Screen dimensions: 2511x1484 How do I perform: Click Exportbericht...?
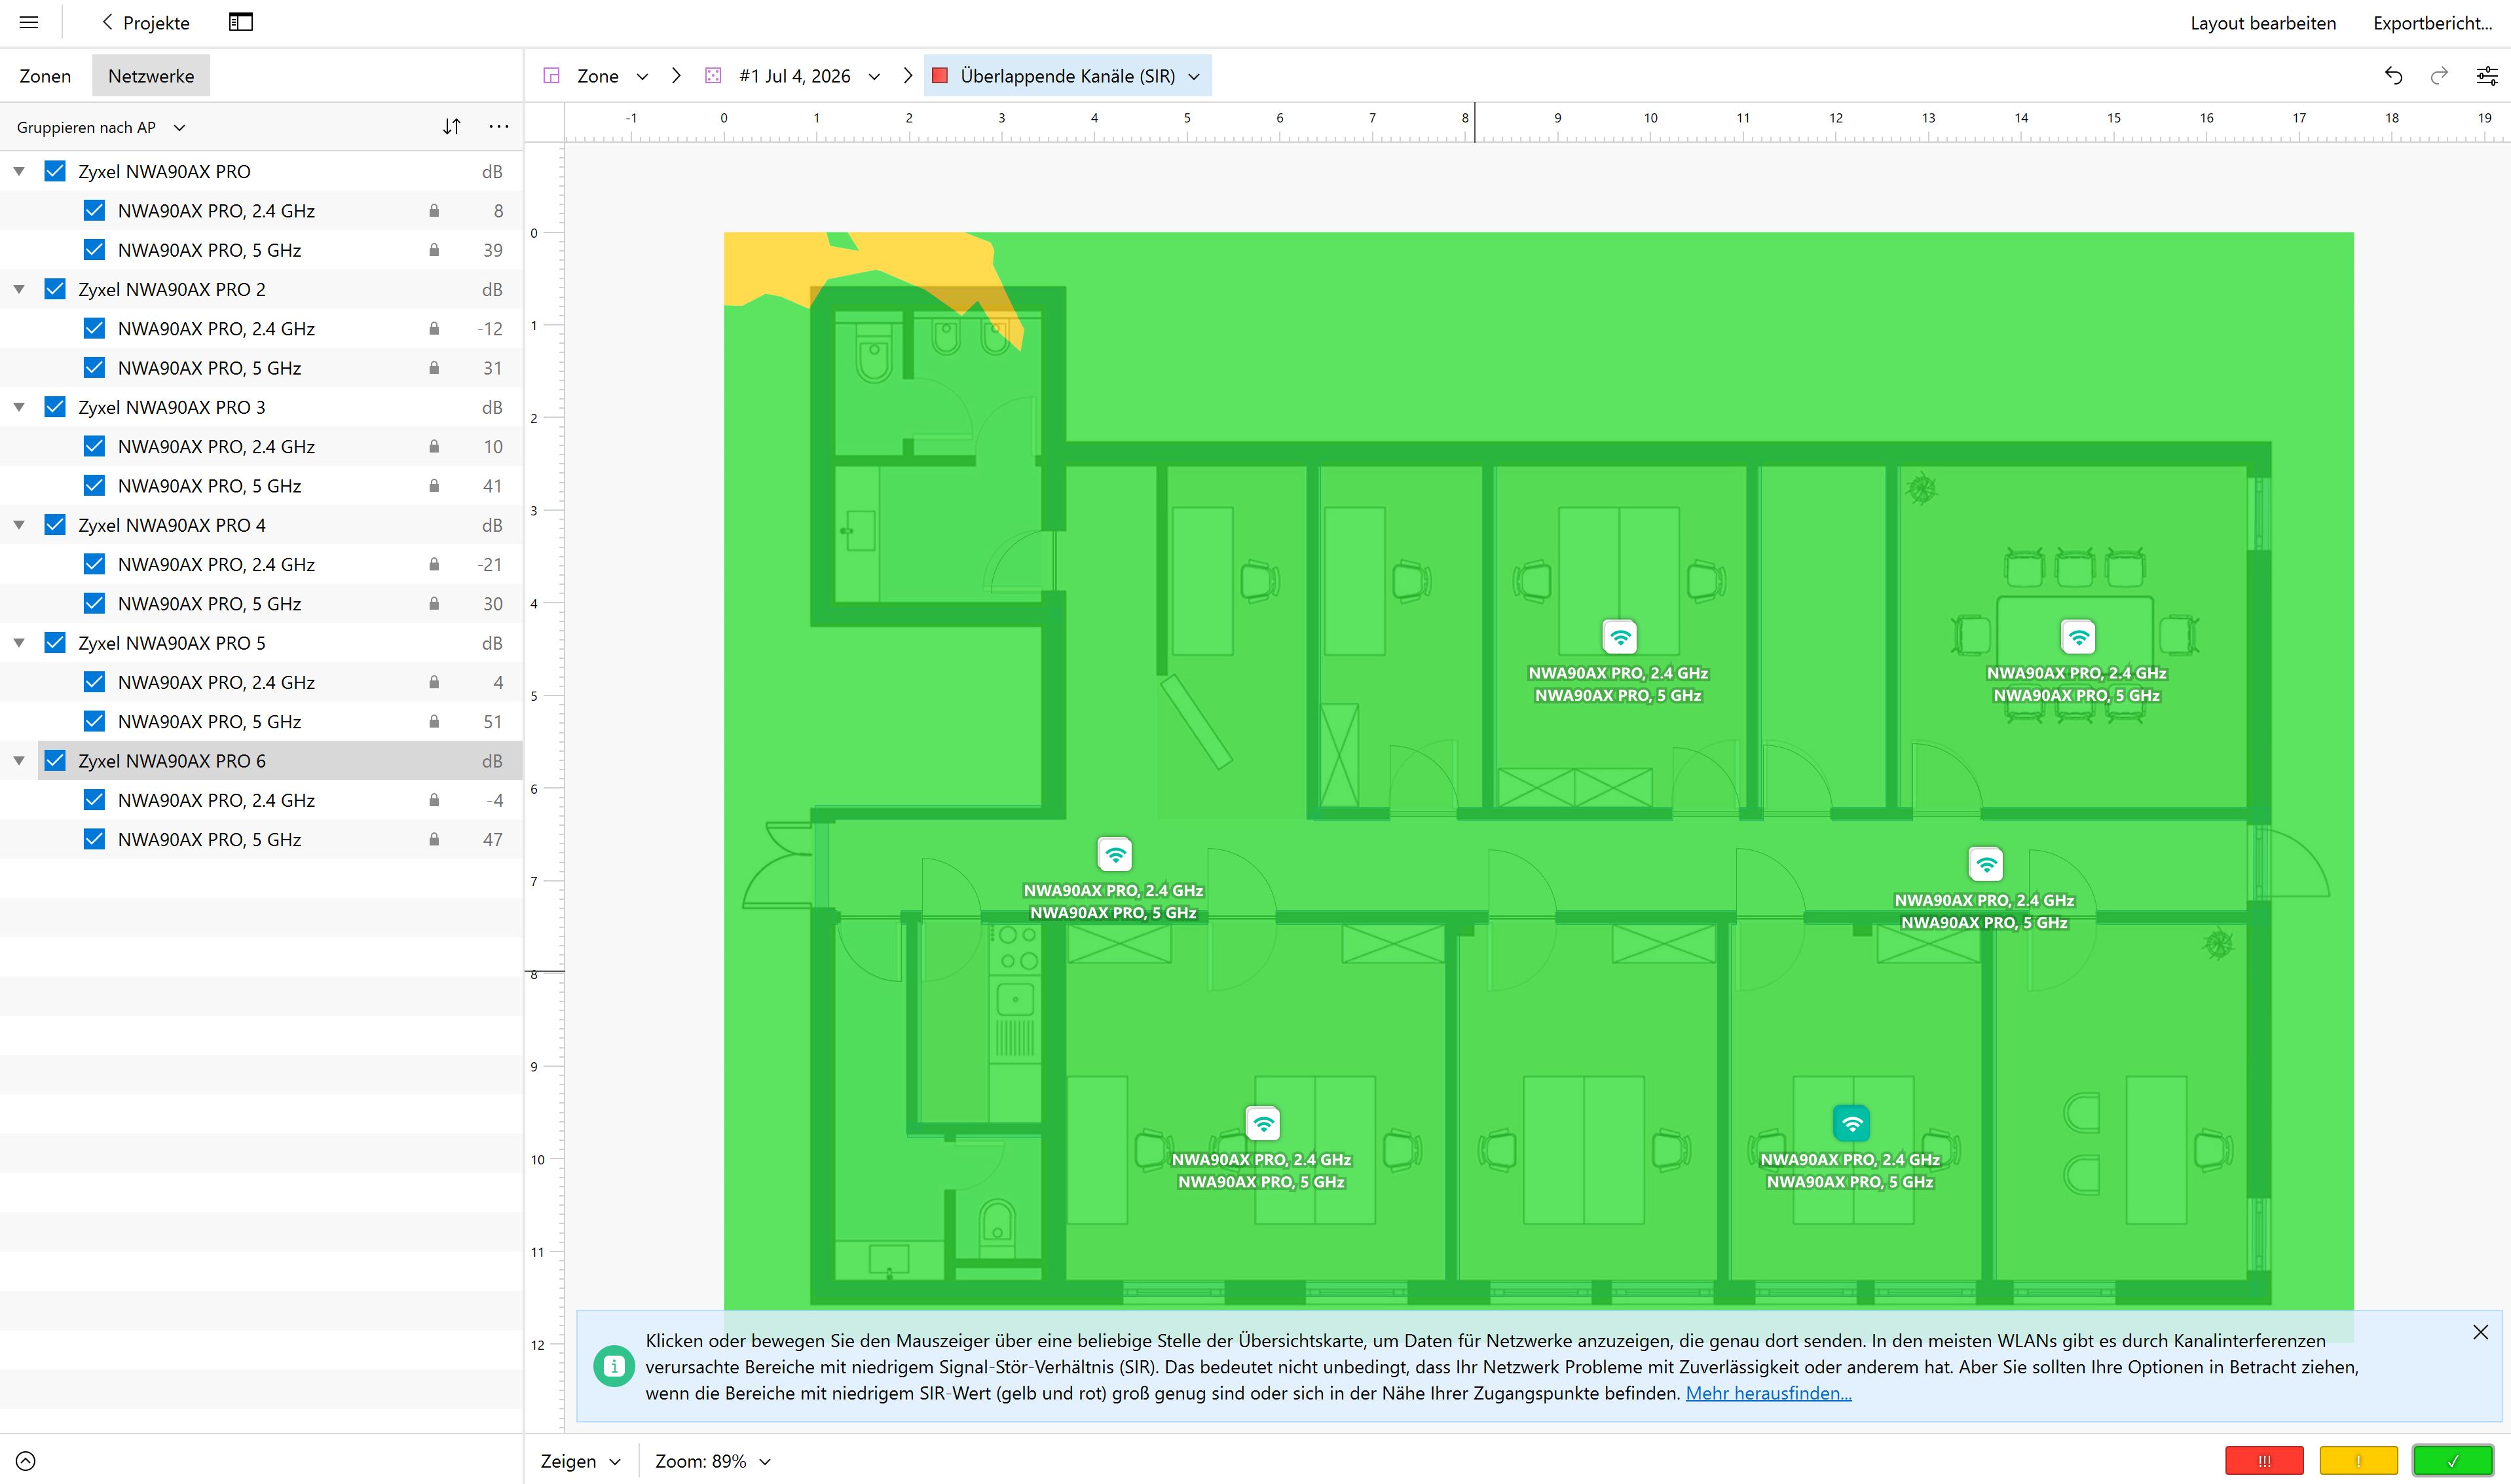point(2432,23)
